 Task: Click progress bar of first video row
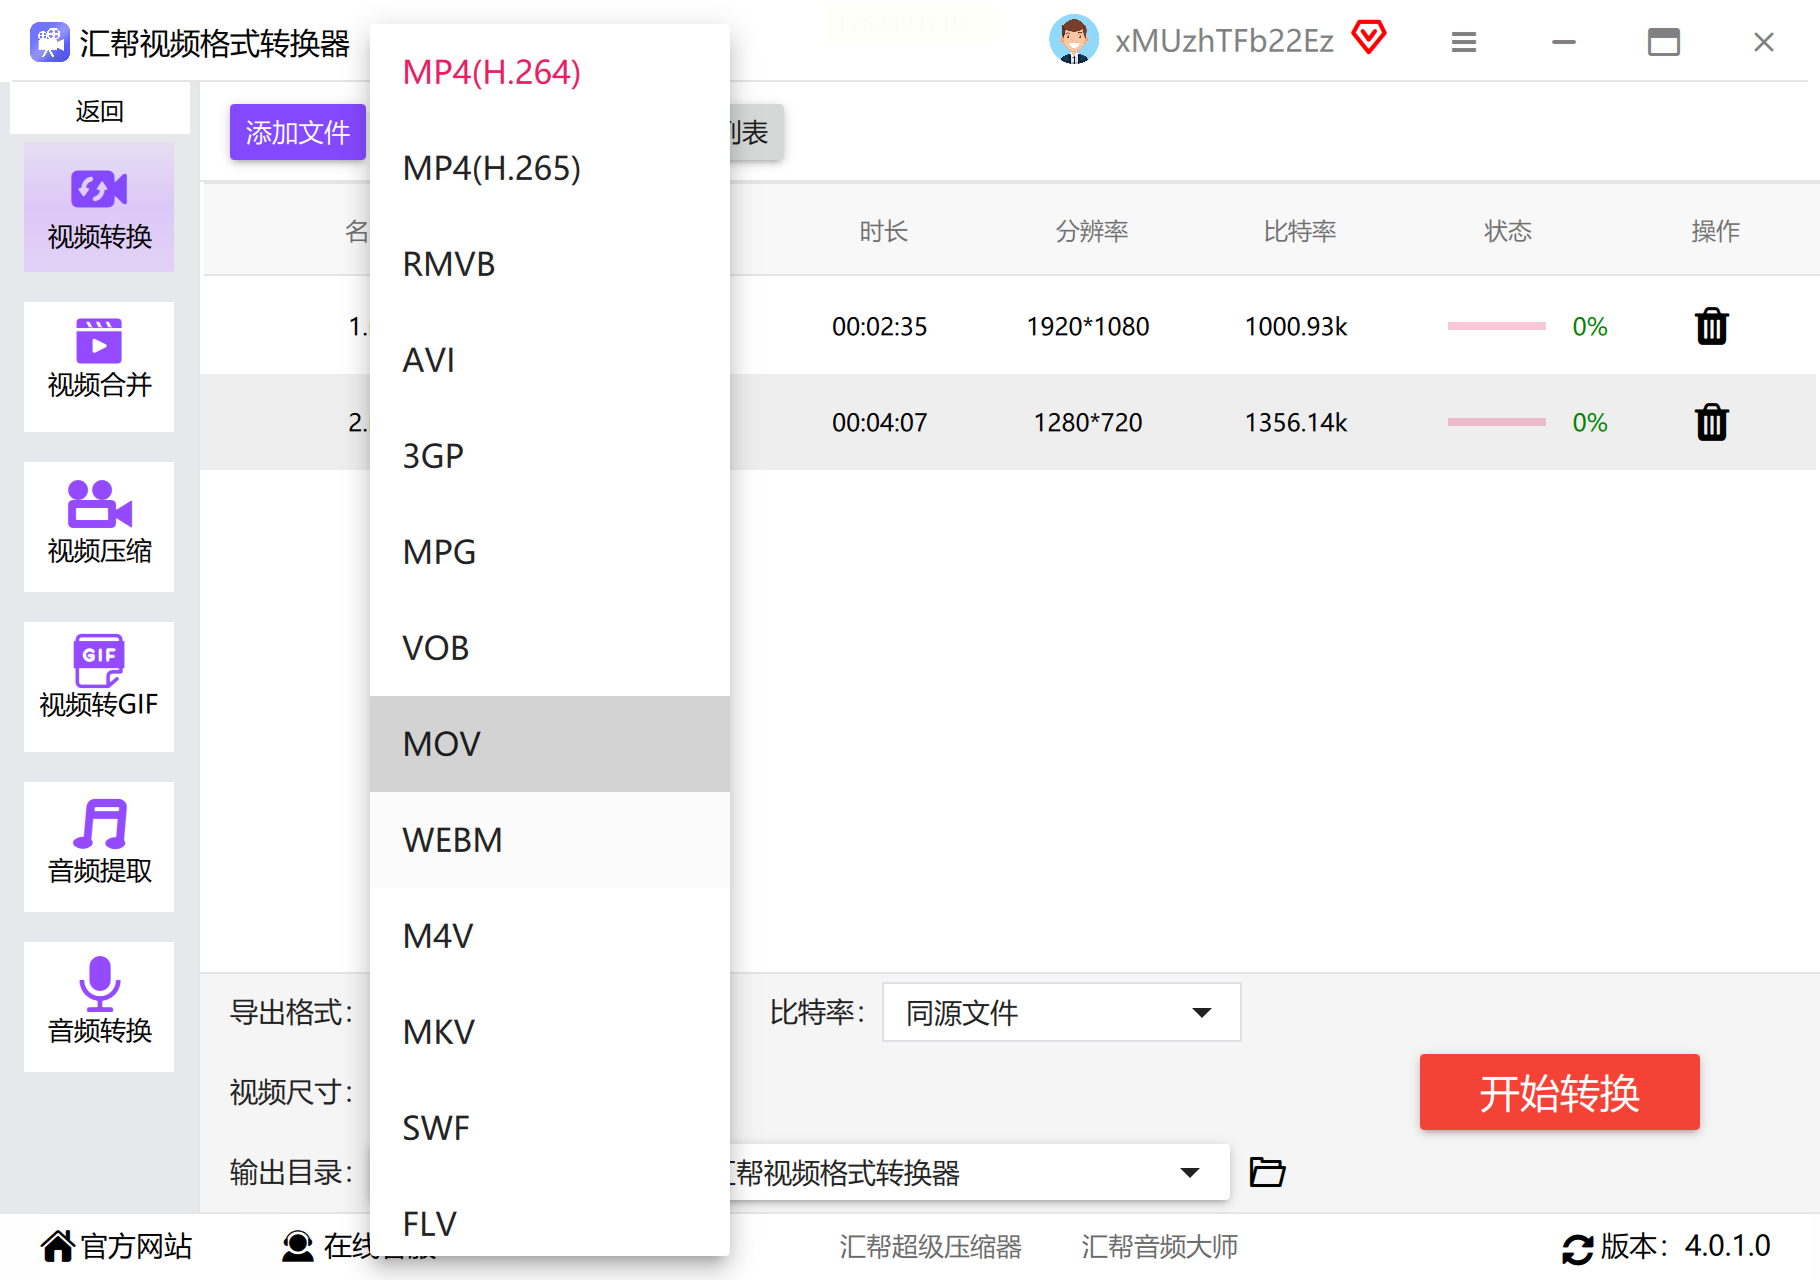tap(1496, 326)
